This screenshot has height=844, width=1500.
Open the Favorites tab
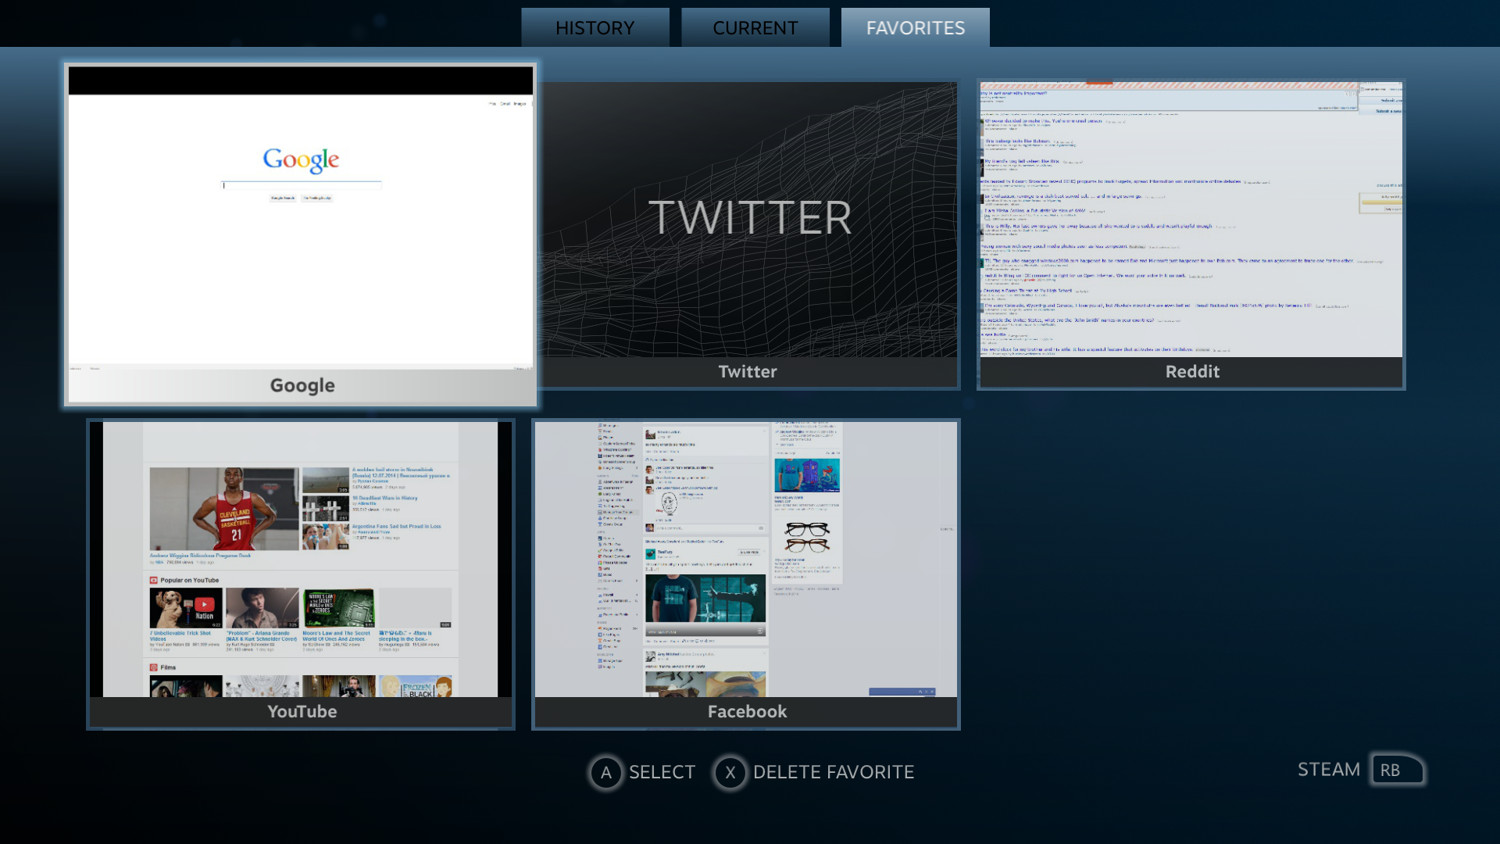point(915,28)
